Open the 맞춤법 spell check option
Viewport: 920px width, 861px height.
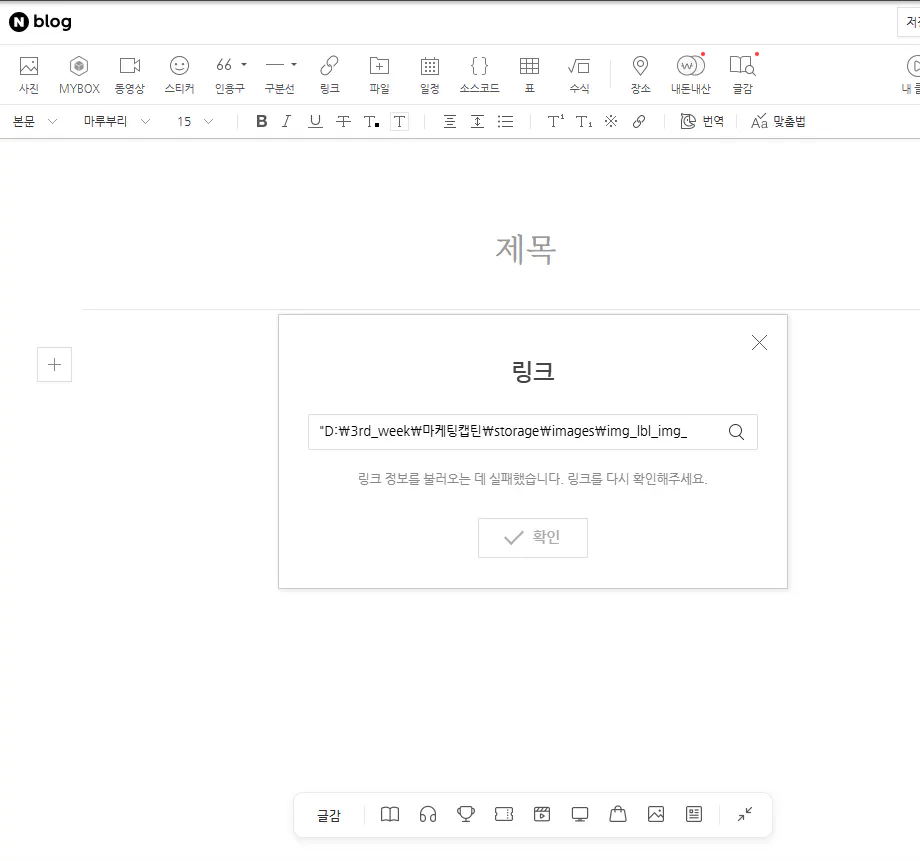click(778, 122)
